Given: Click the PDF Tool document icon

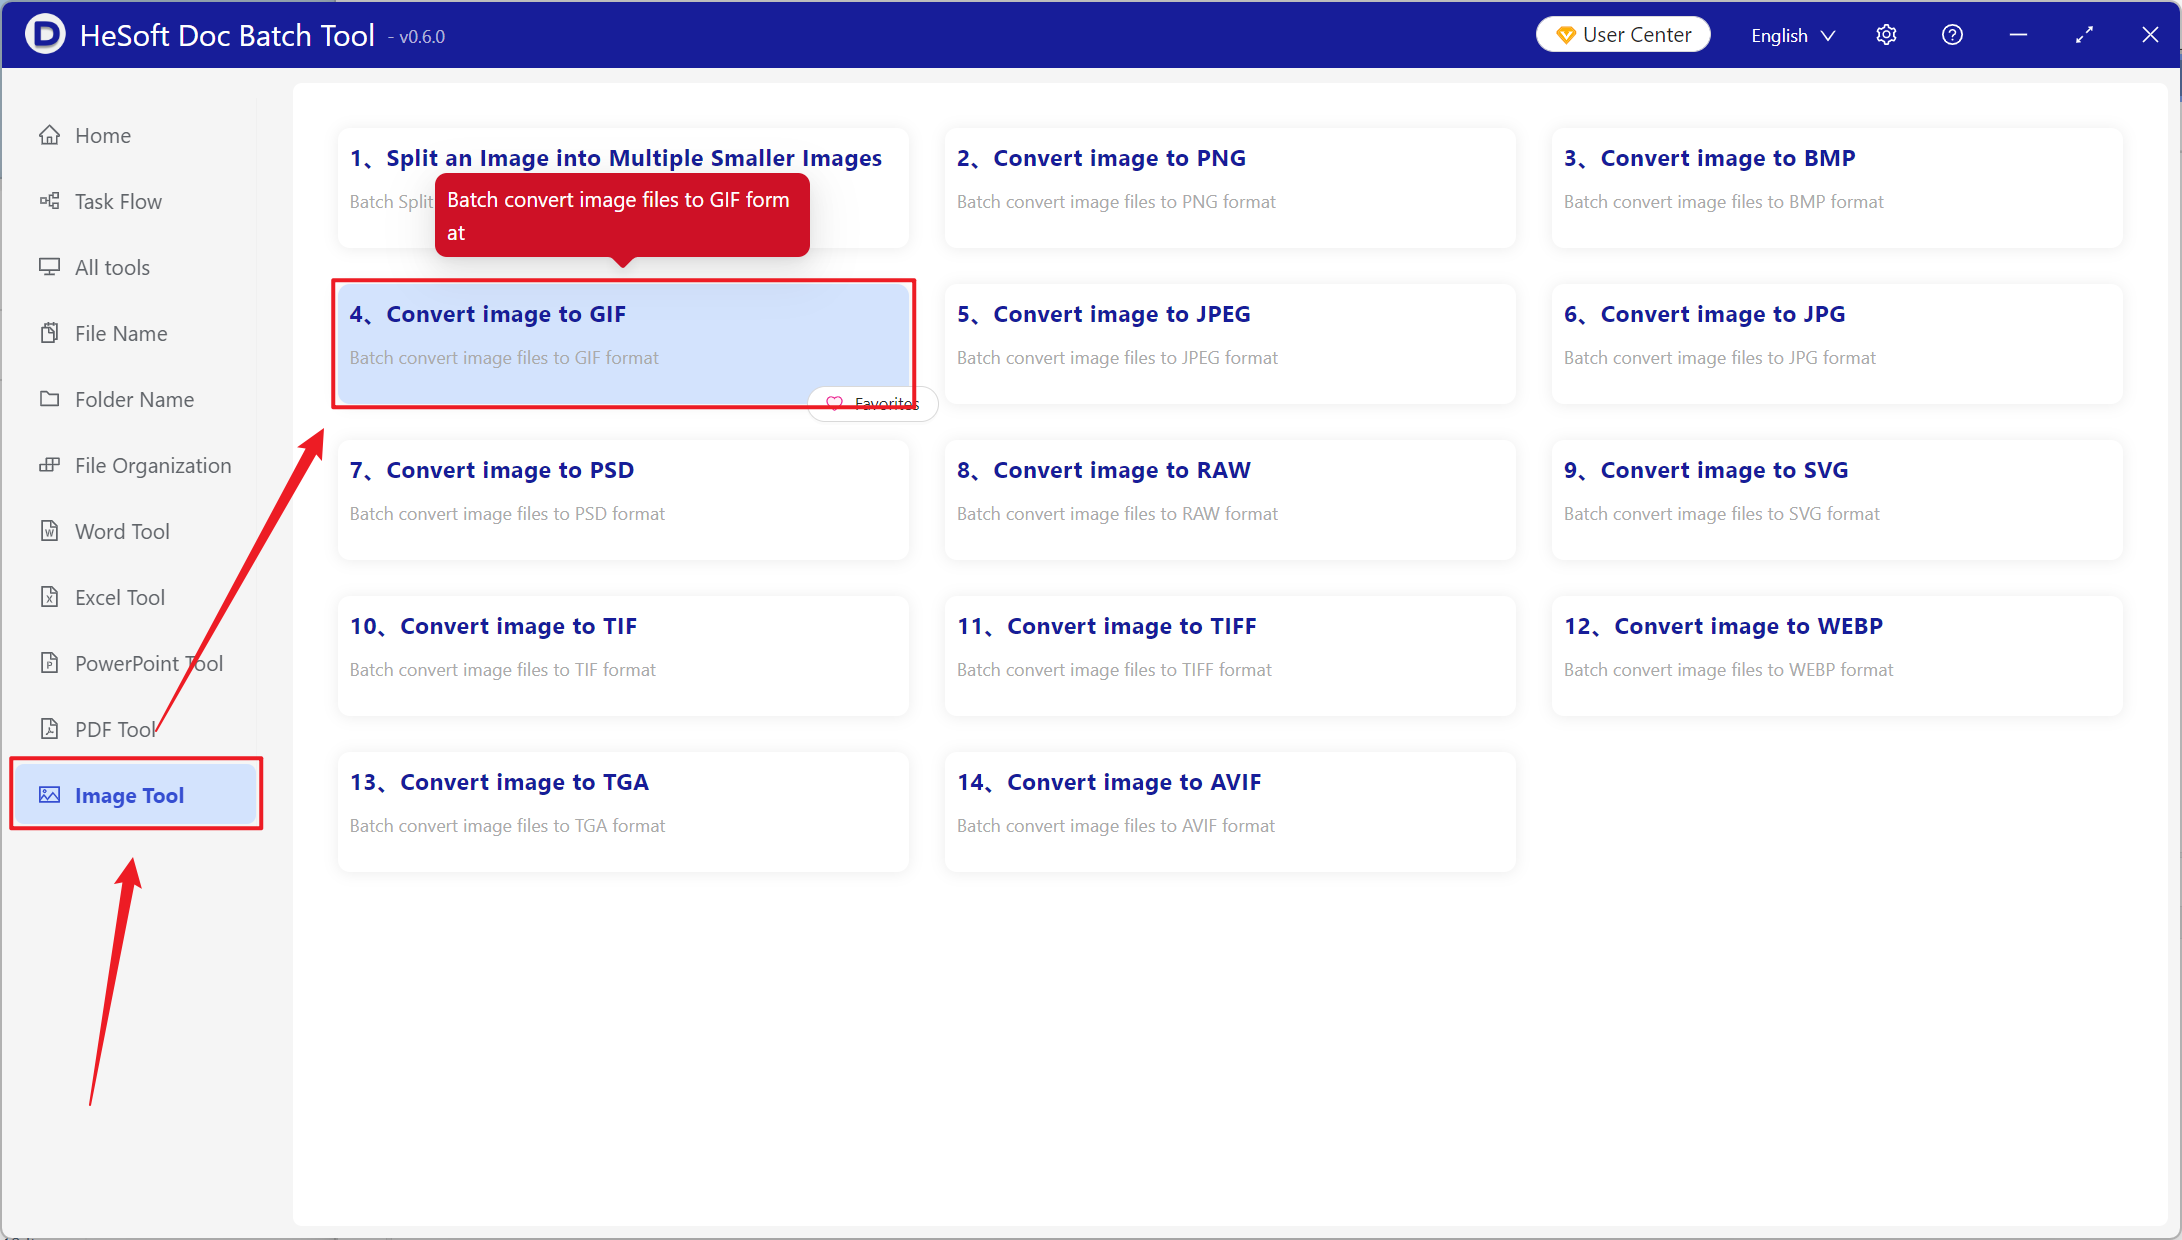Looking at the screenshot, I should tap(49, 729).
